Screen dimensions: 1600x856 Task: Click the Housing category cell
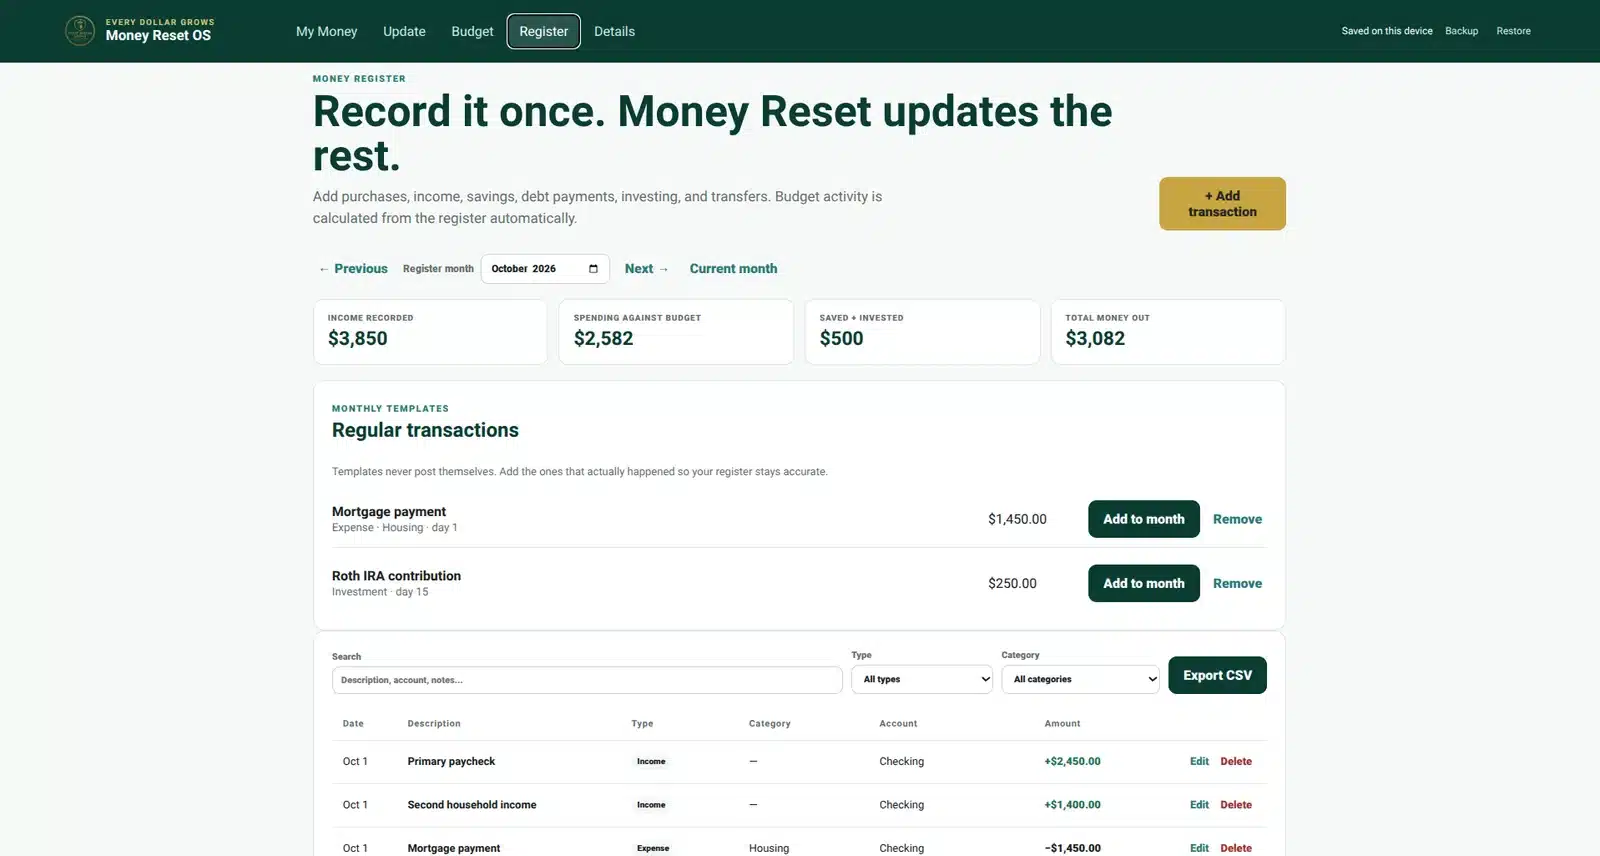[x=769, y=848]
